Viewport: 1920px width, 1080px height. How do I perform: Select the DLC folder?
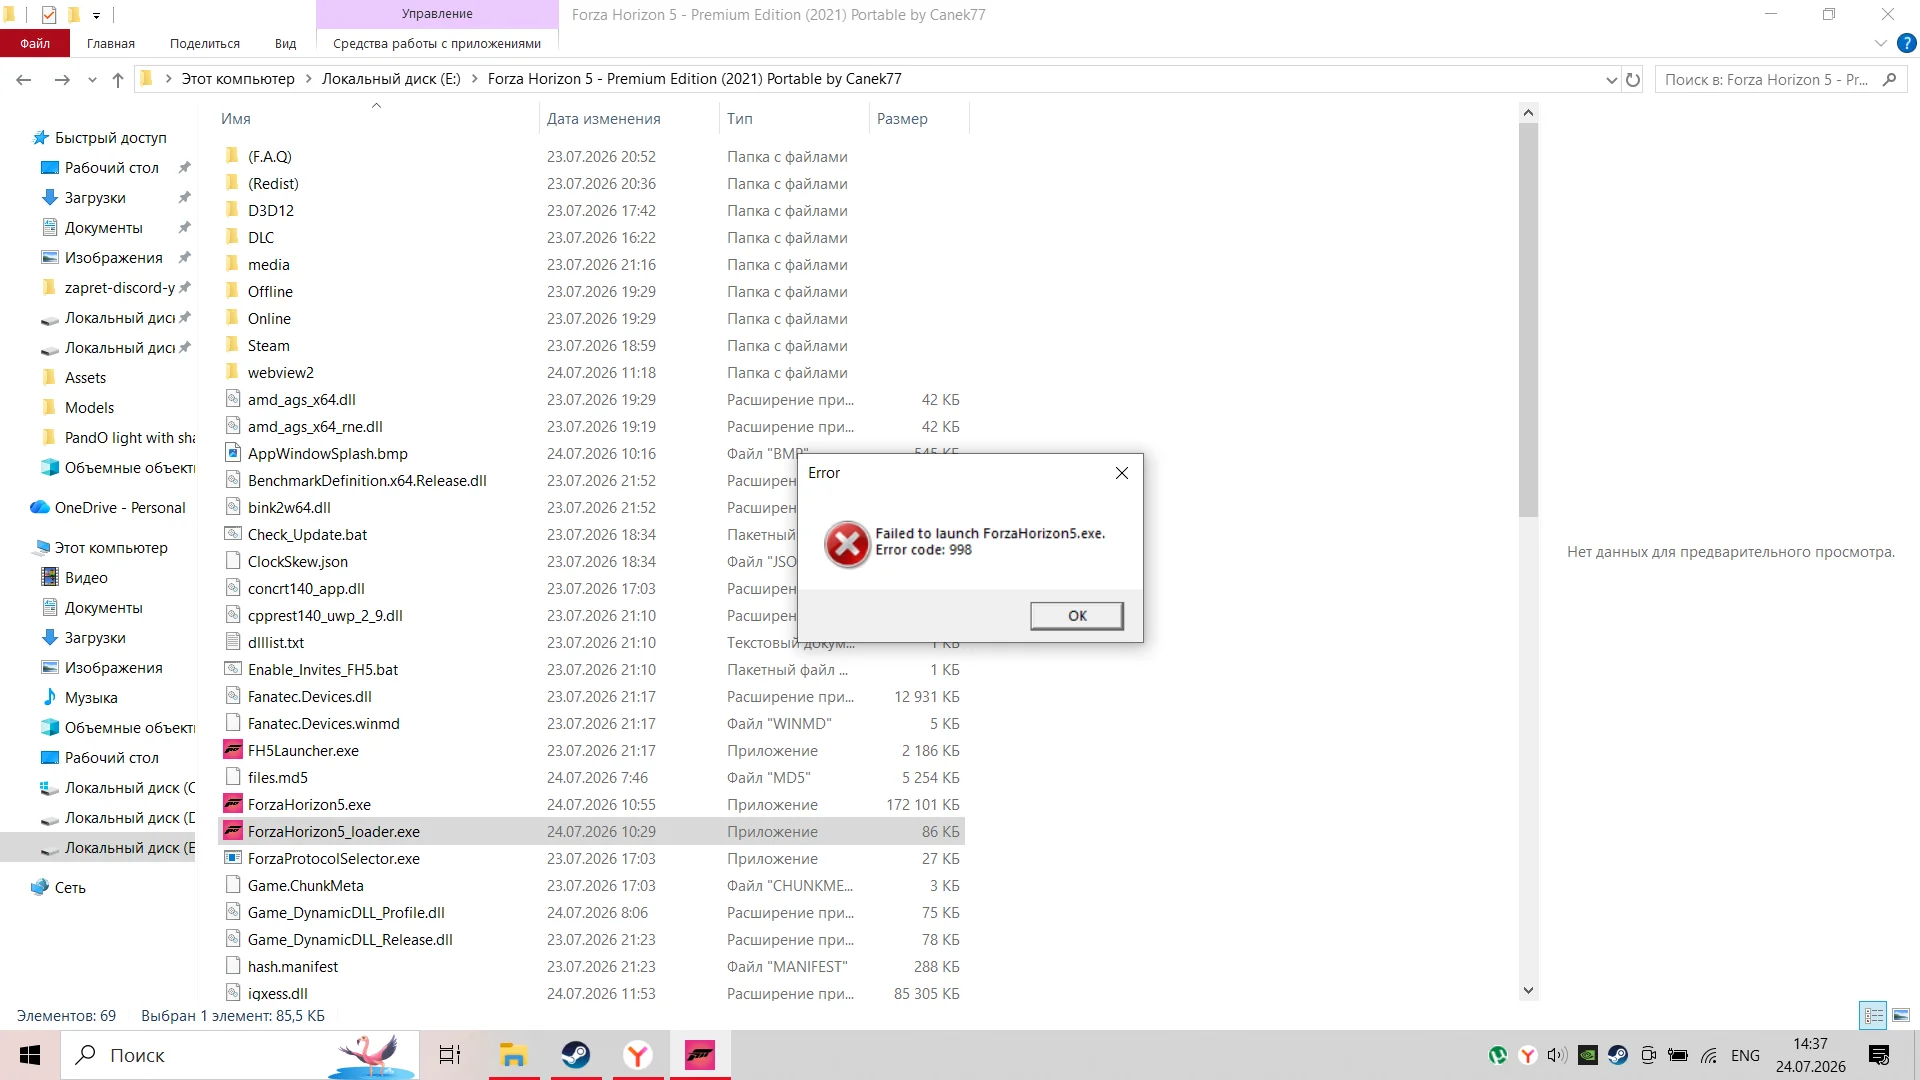261,238
